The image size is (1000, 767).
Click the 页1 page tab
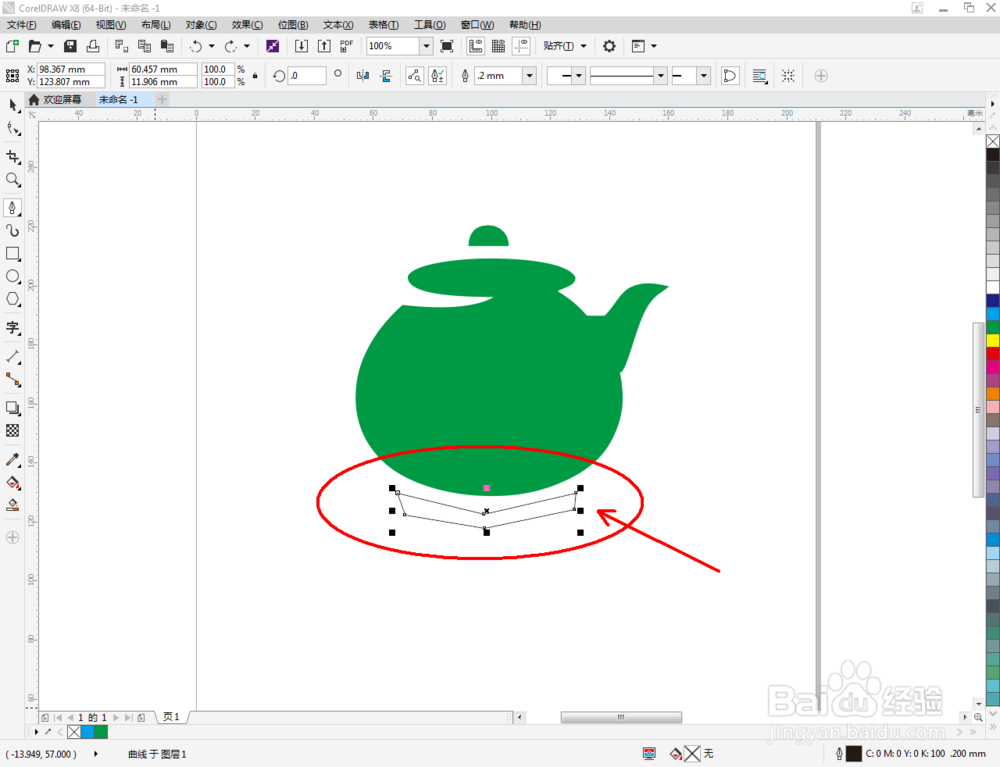[x=171, y=717]
